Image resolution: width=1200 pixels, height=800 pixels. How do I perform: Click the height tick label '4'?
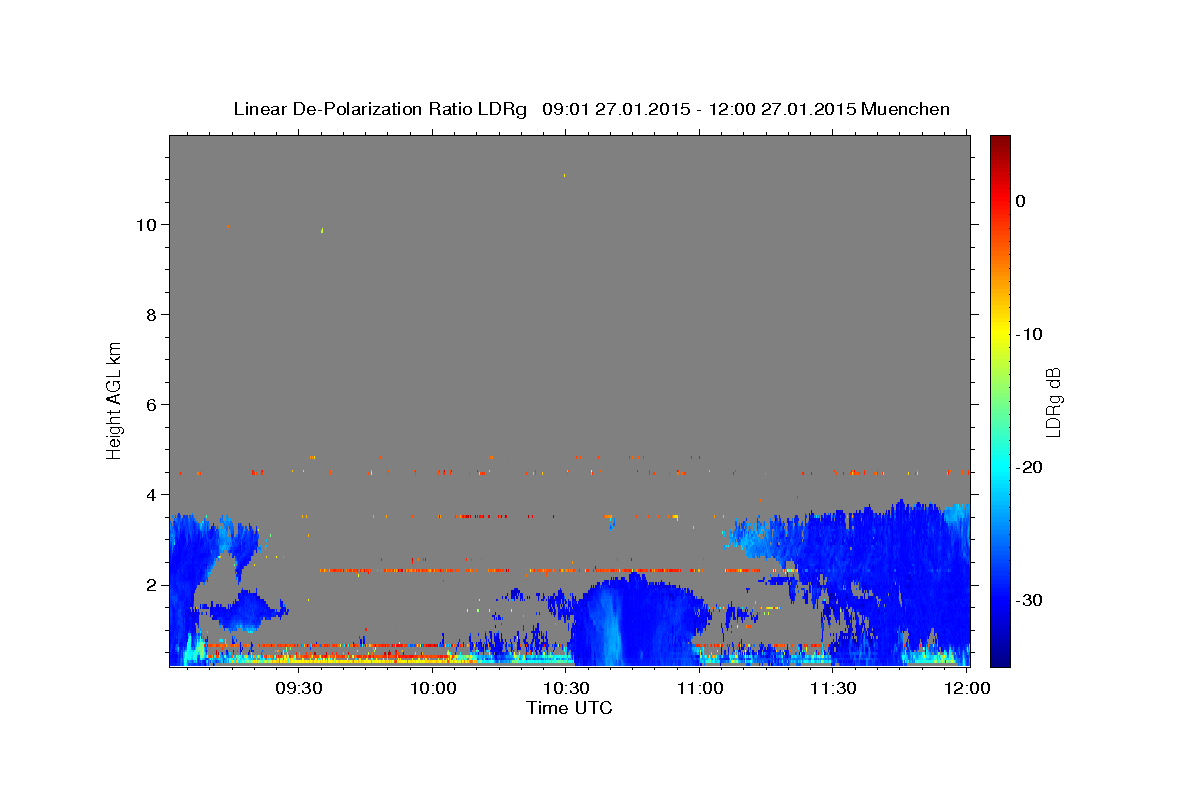click(153, 495)
